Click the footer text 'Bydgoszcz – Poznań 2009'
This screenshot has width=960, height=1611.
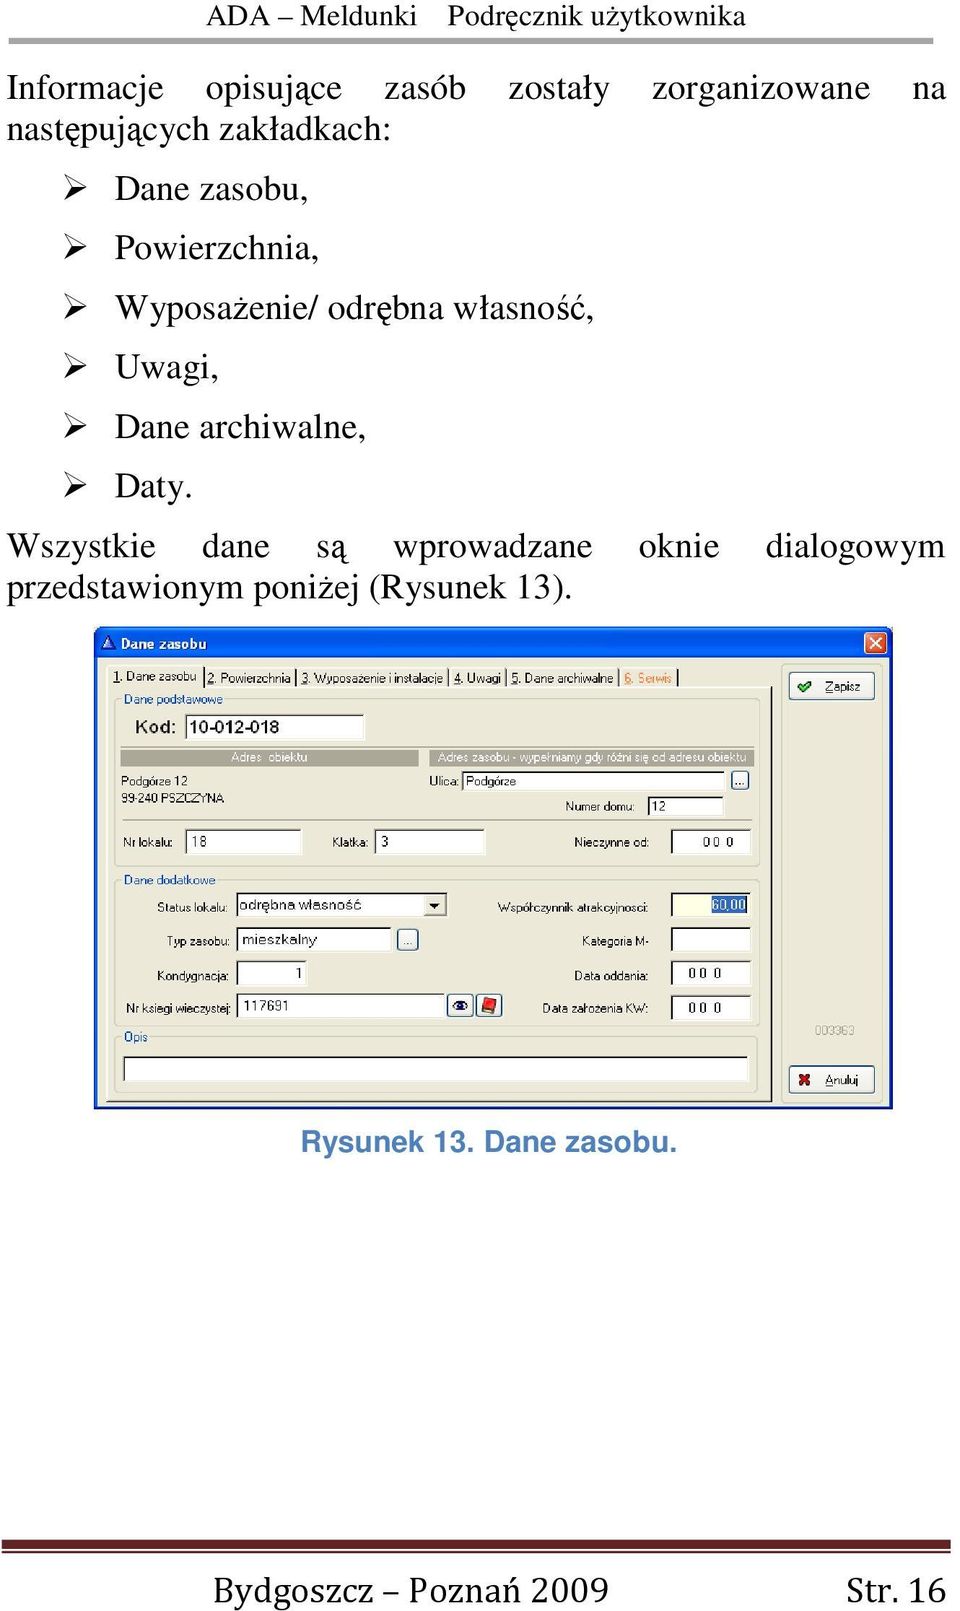point(410,1590)
